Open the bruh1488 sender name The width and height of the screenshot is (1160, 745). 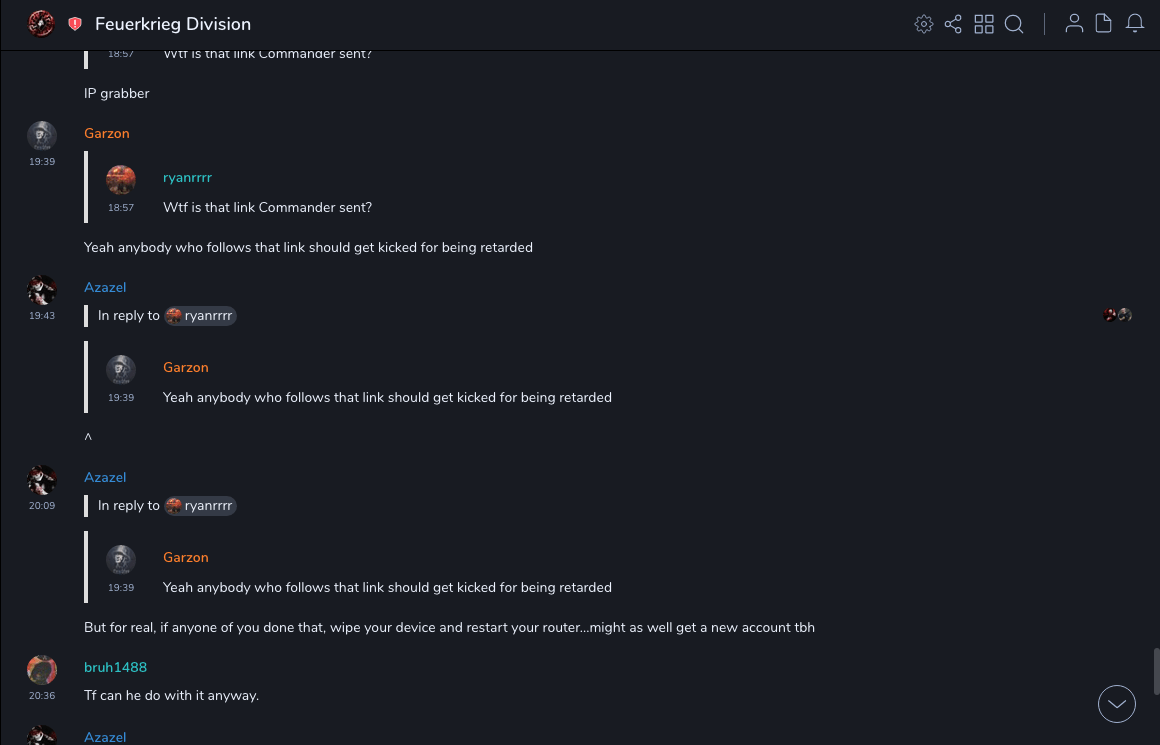click(115, 668)
